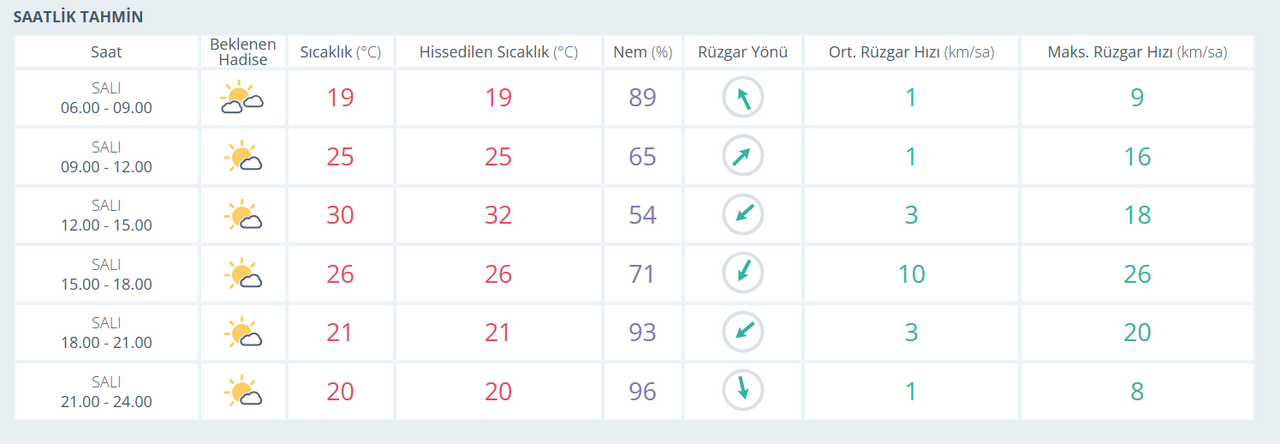Click the Saat column header
The image size is (1280, 444).
click(x=106, y=52)
